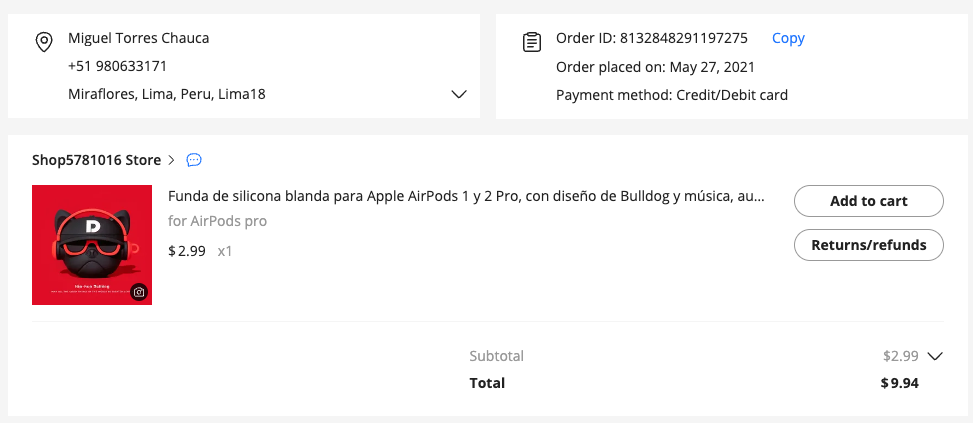
Task: Click the location pin icon
Action: (43, 42)
